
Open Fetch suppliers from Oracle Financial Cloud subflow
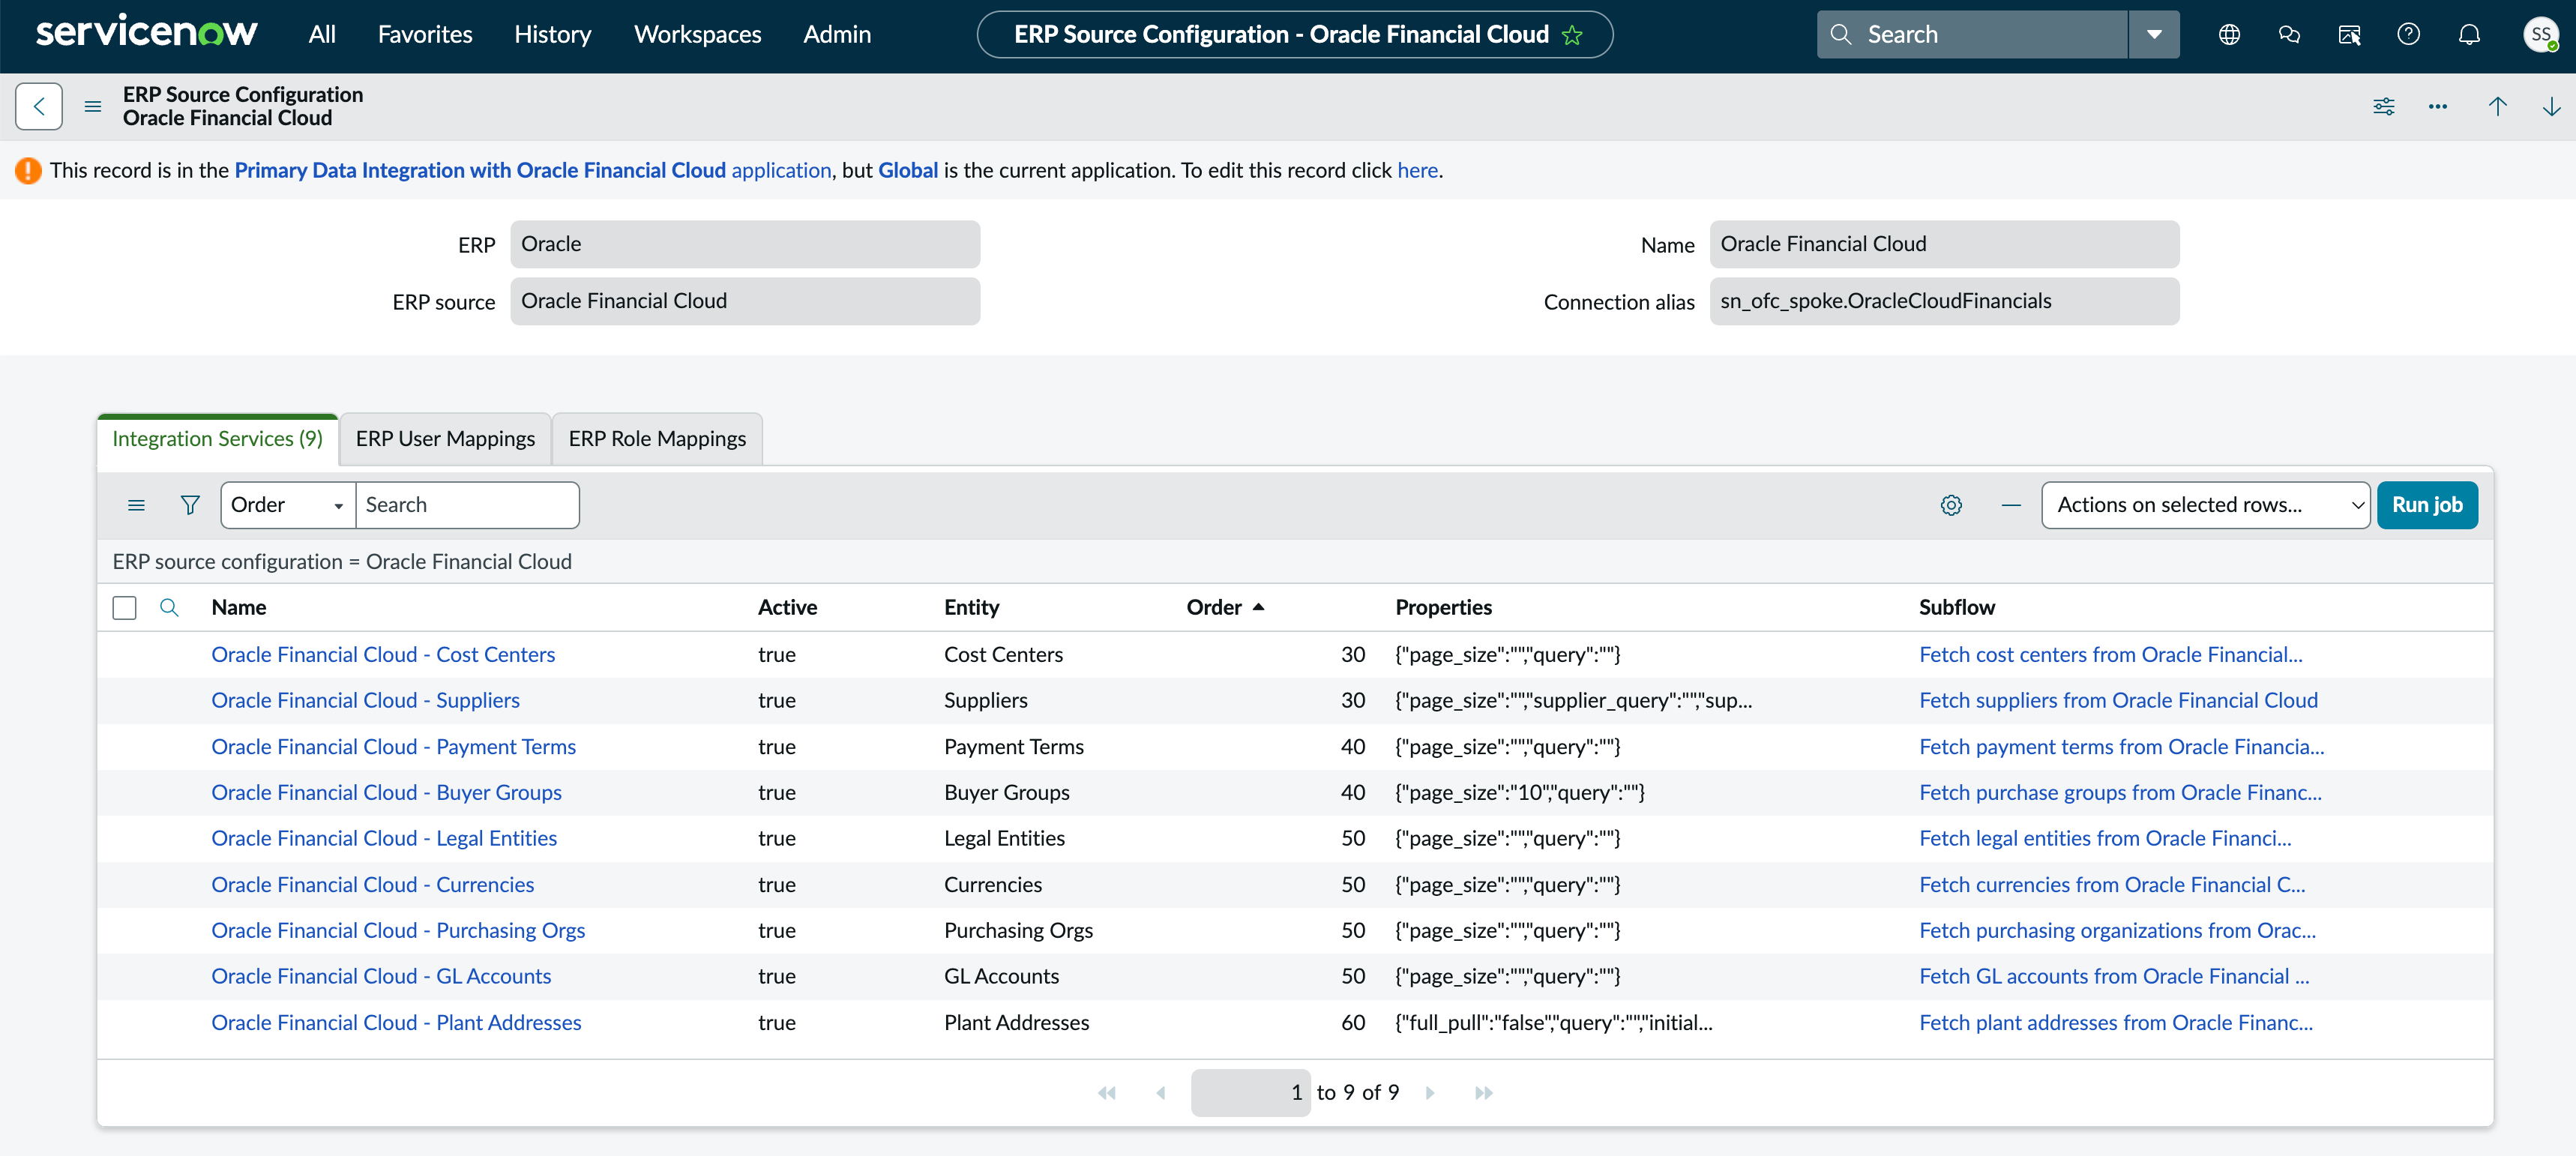2118,700
